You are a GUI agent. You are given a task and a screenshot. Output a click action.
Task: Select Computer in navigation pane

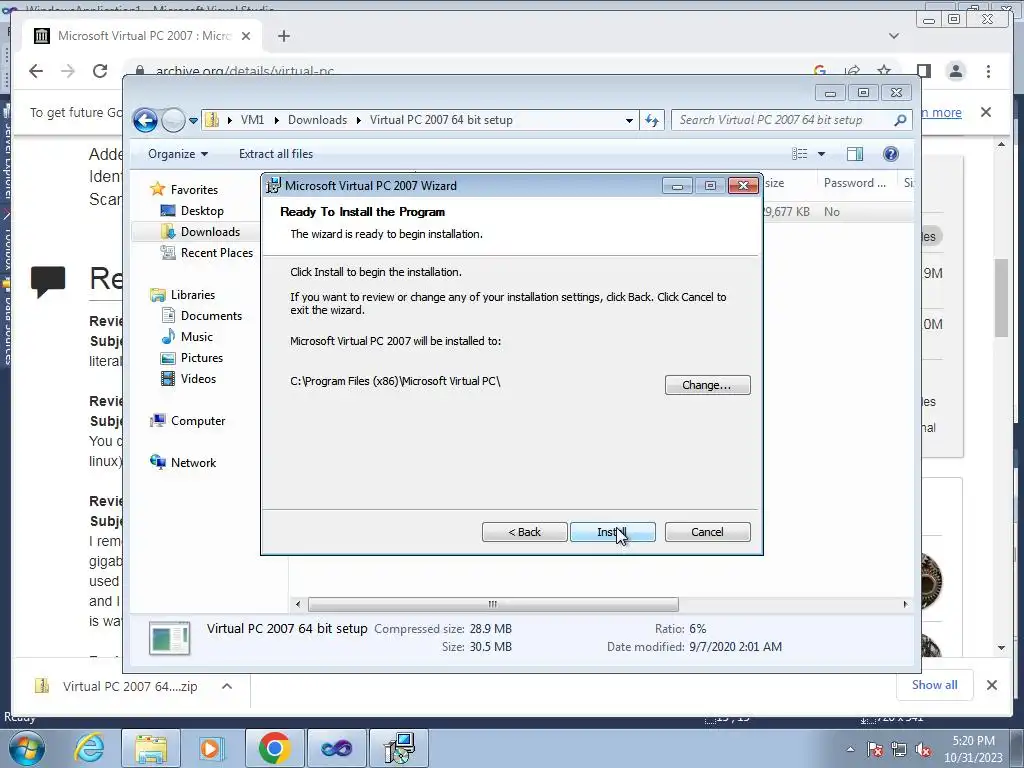[197, 421]
